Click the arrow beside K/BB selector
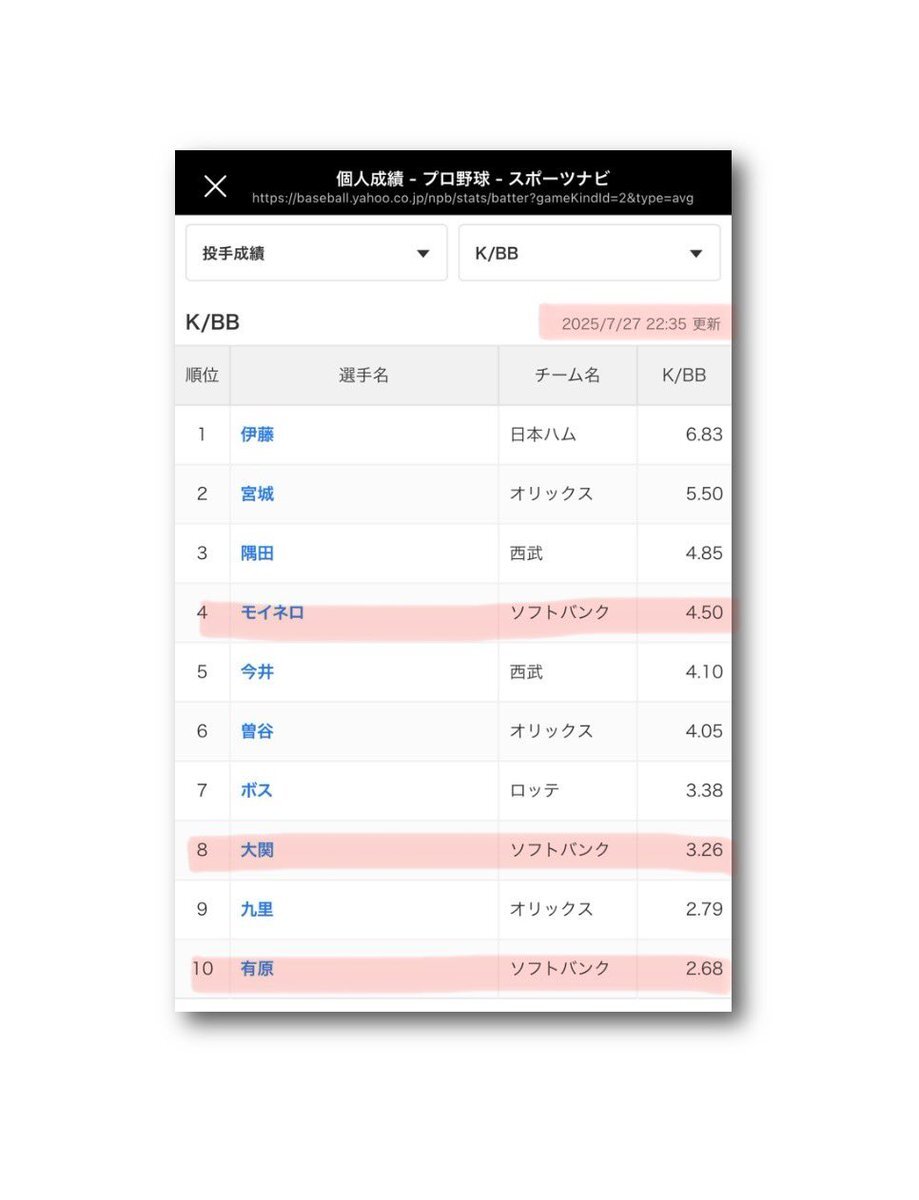Image resolution: width=919 pixels, height=1200 pixels. point(696,254)
